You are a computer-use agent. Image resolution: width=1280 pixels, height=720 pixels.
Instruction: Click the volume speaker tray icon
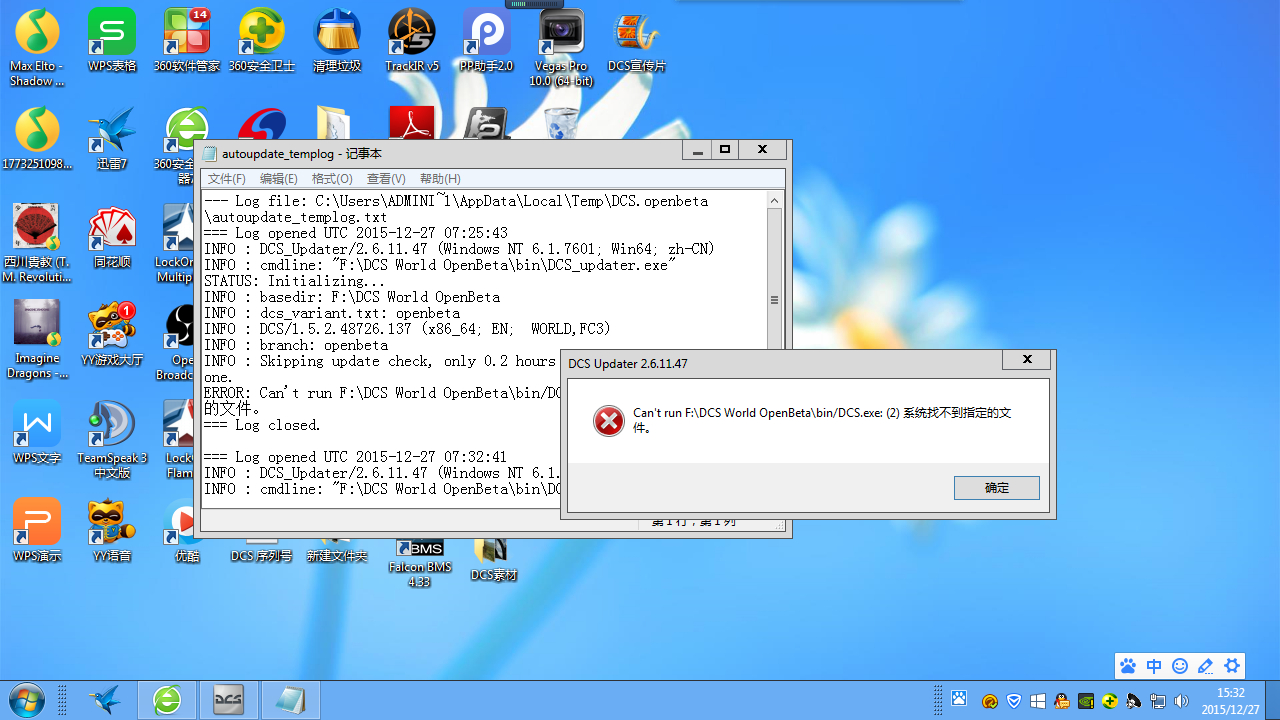[x=1181, y=700]
